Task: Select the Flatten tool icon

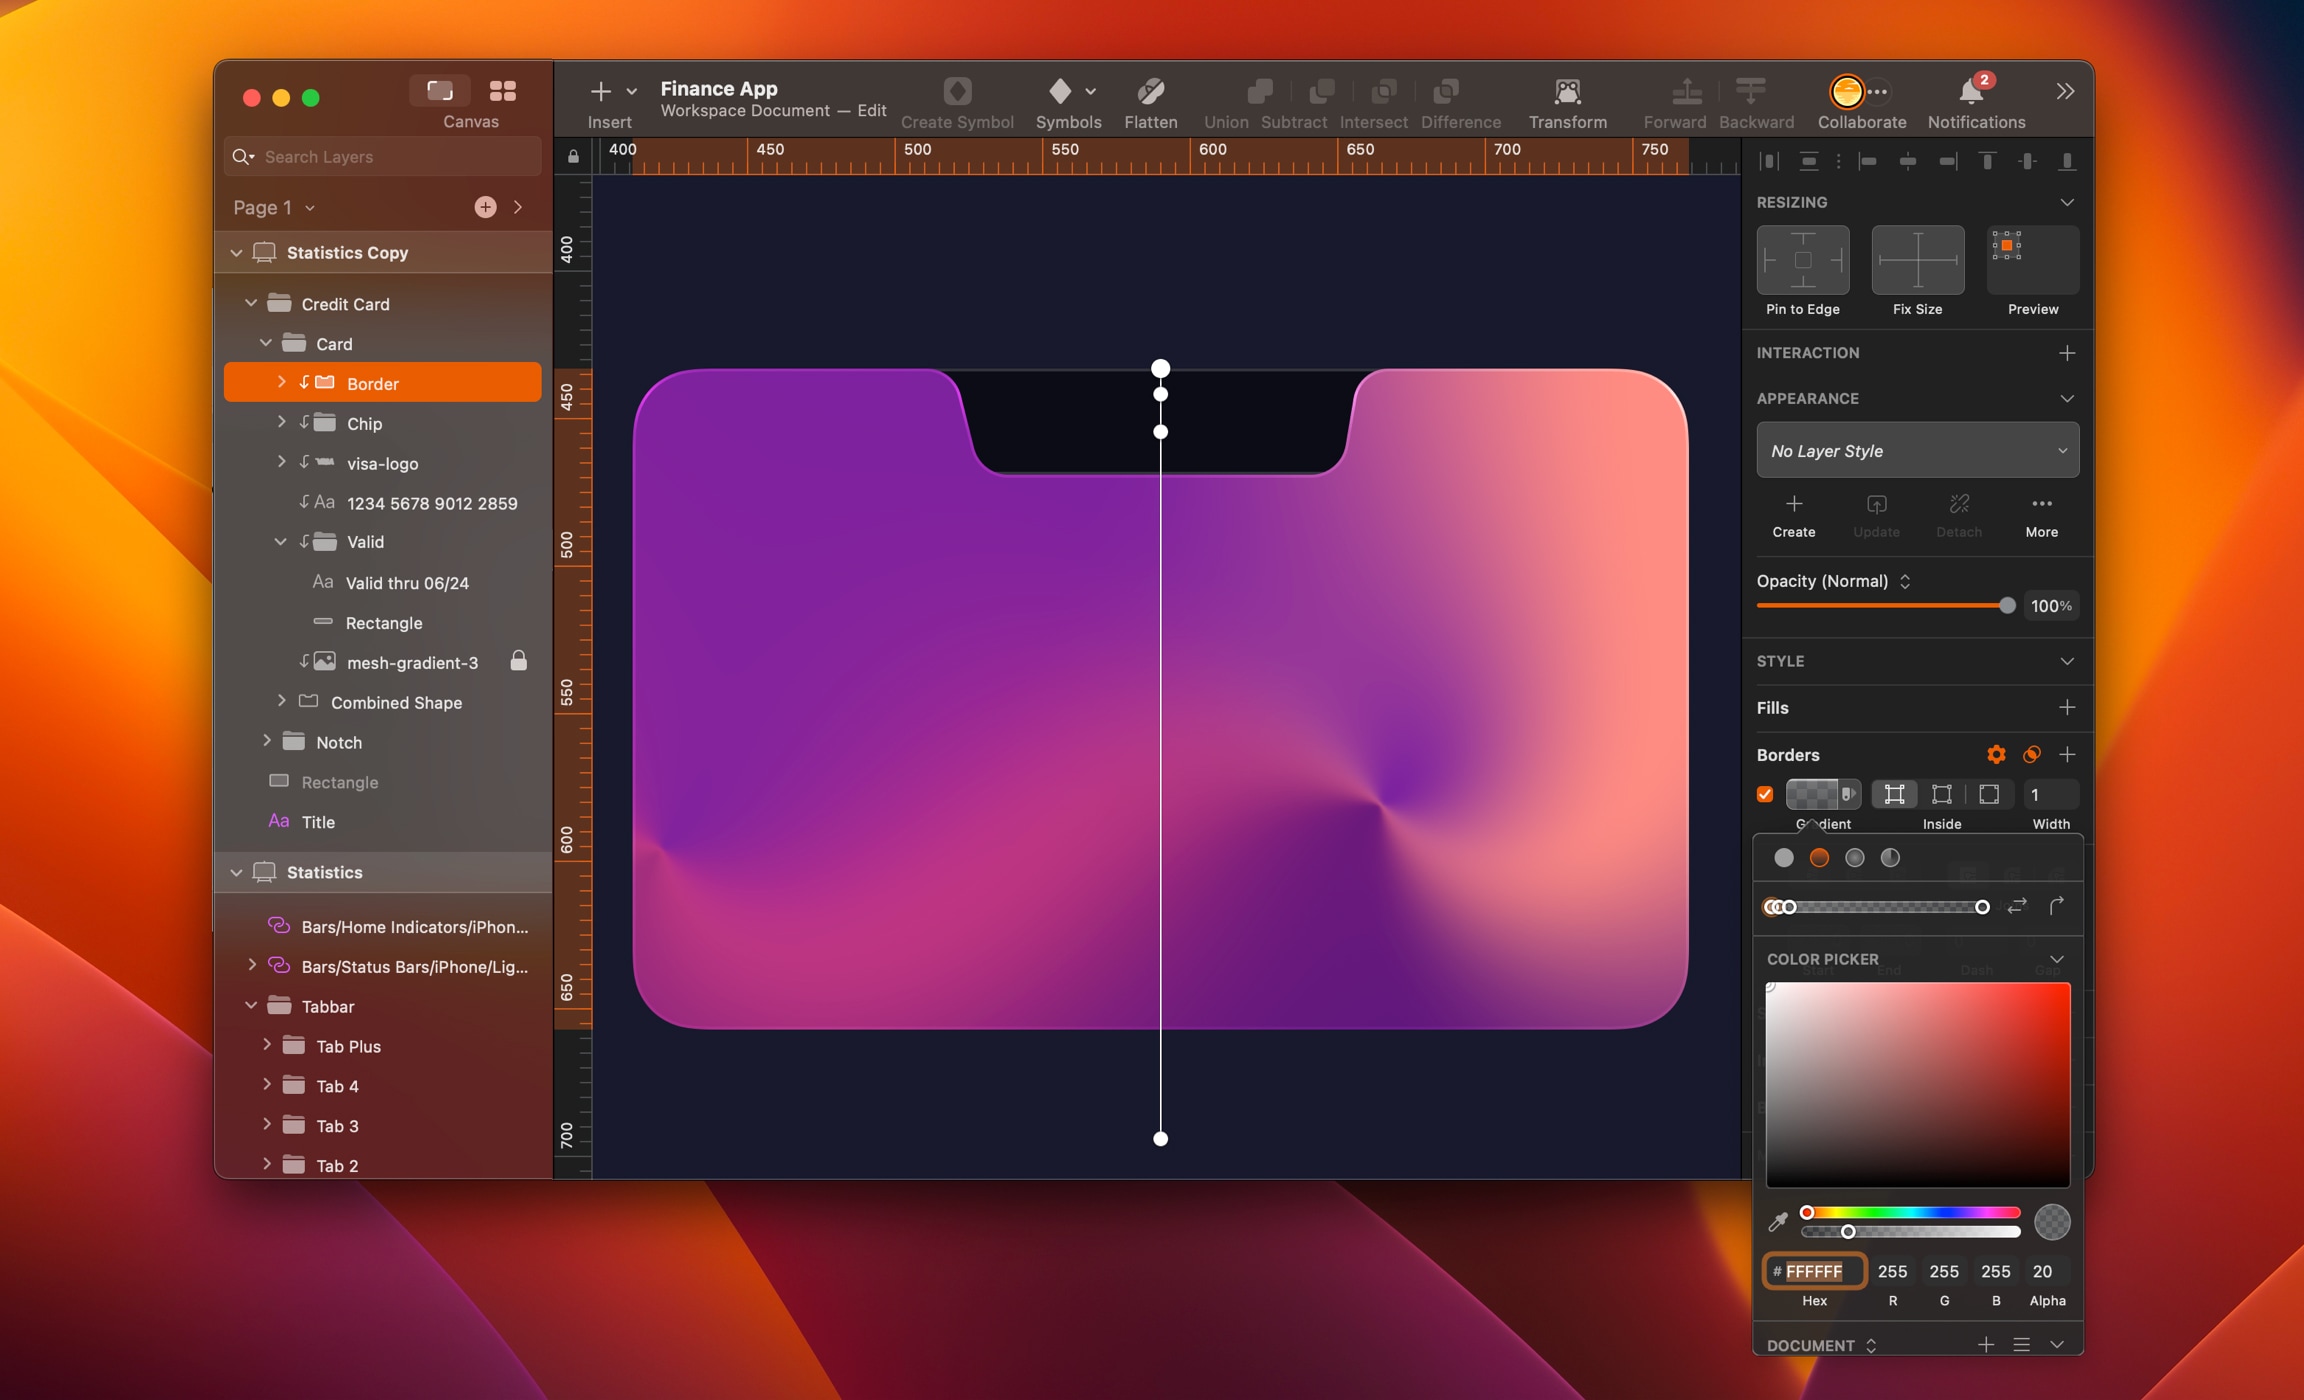Action: 1151,91
